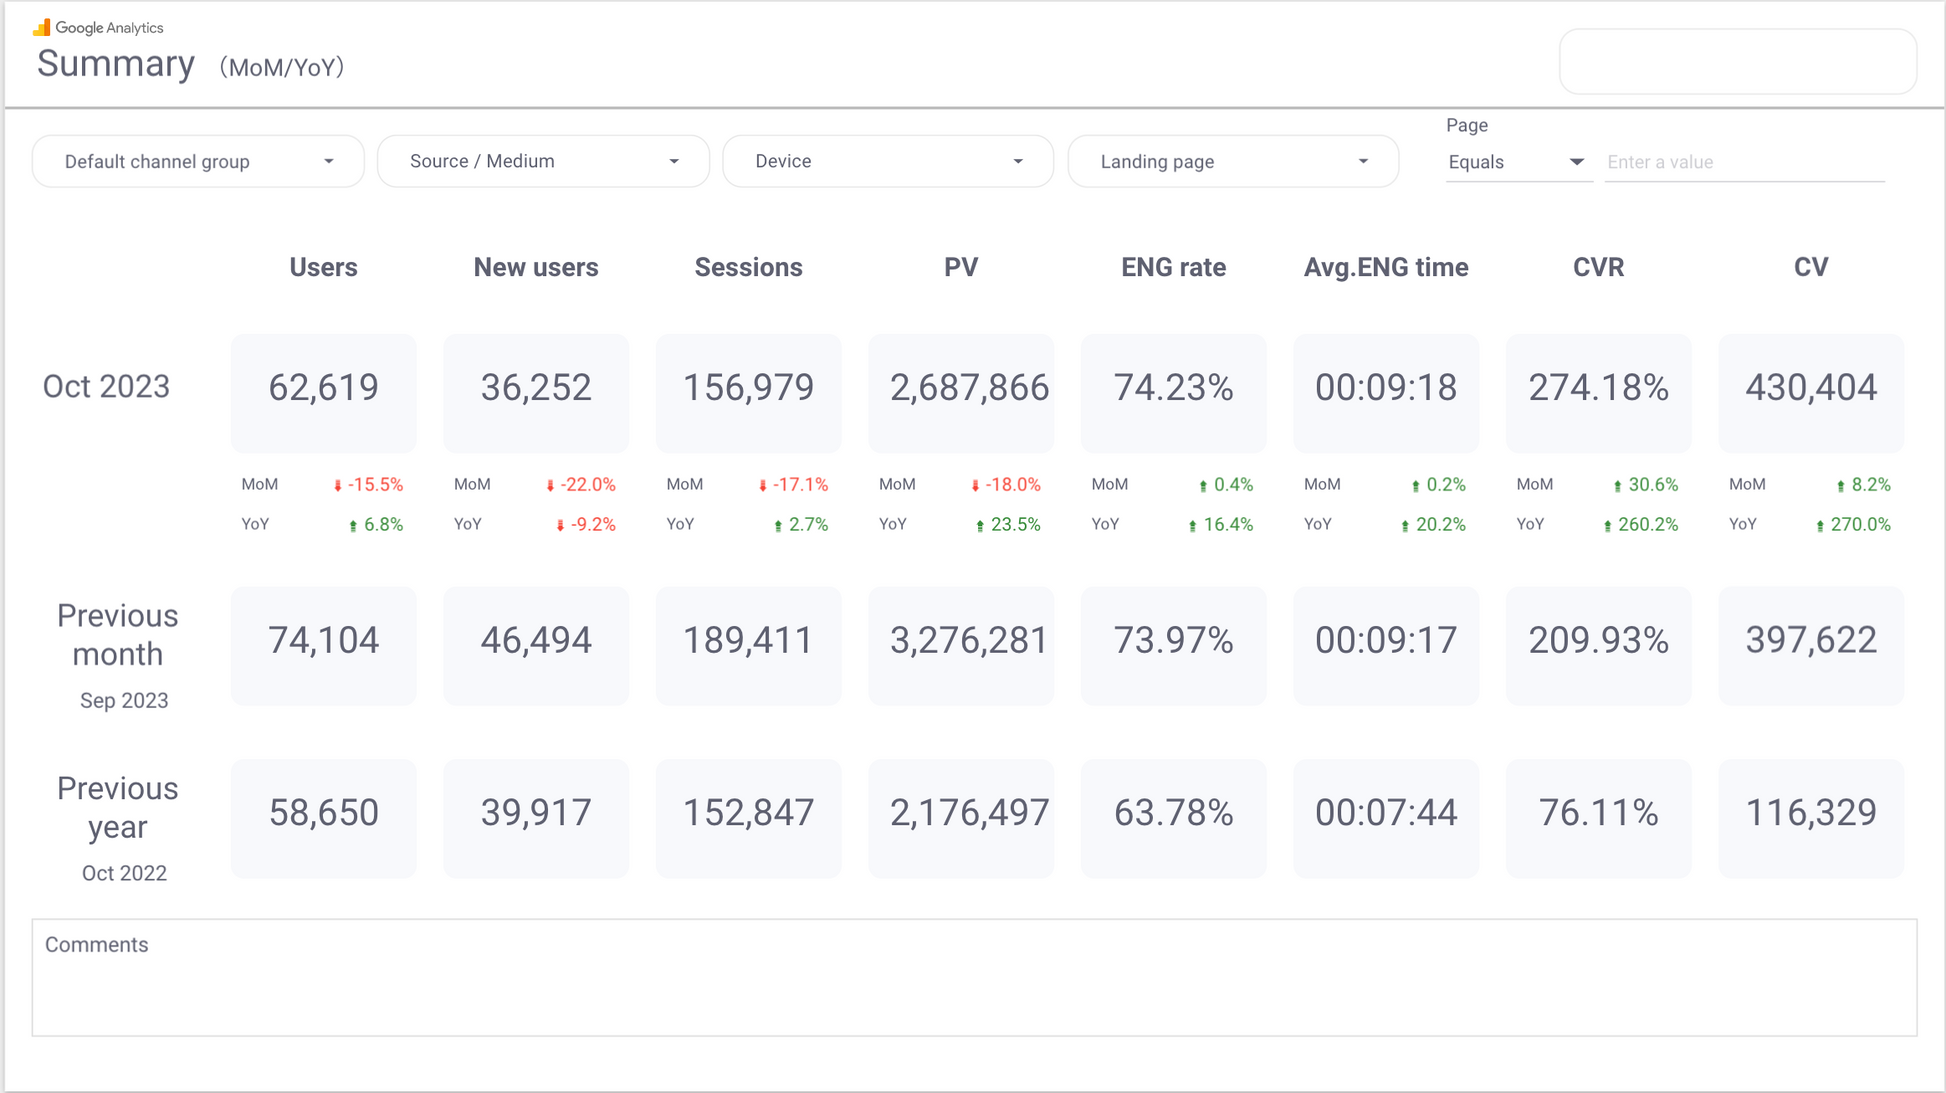Open the Default channel group dropdown
The height and width of the screenshot is (1093, 1946).
point(198,162)
